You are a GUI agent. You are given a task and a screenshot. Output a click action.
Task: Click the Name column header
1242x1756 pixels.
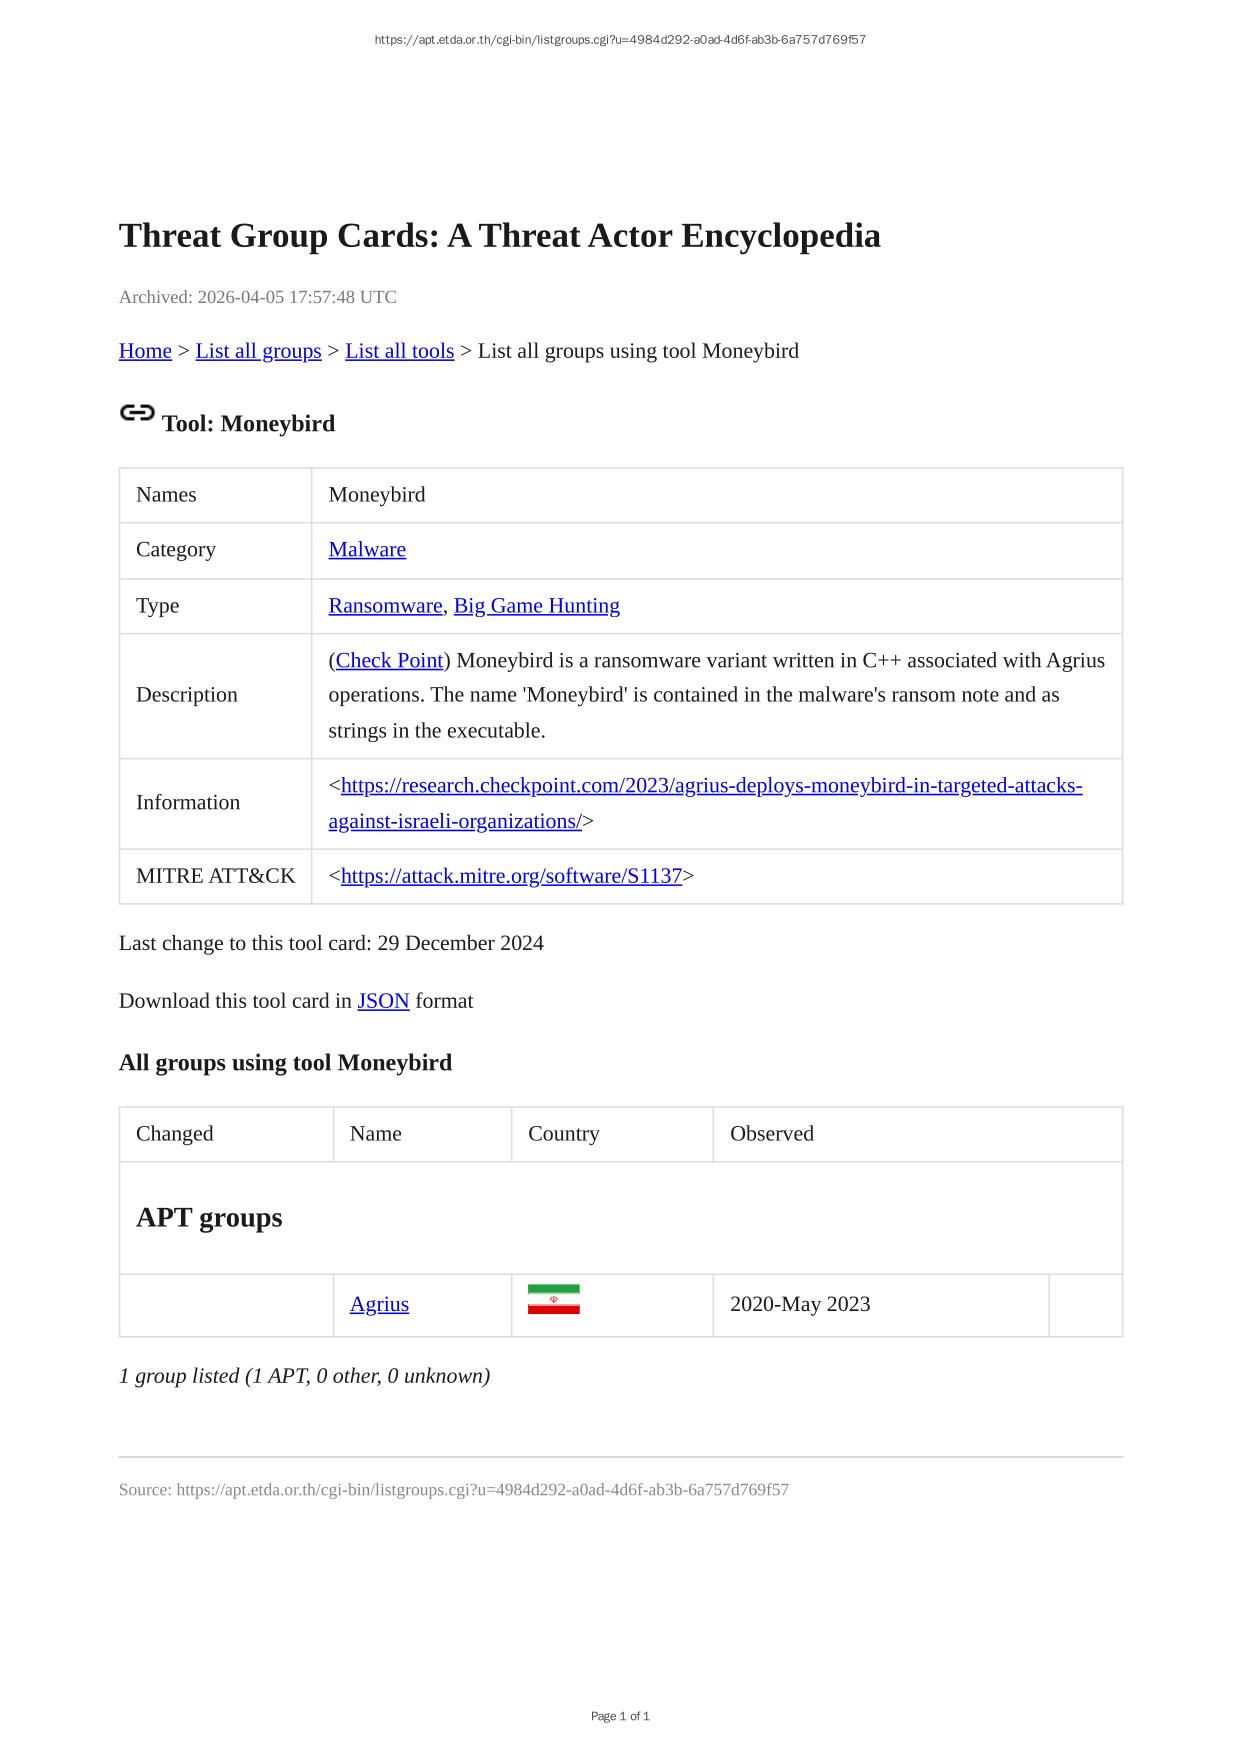[x=376, y=1134]
